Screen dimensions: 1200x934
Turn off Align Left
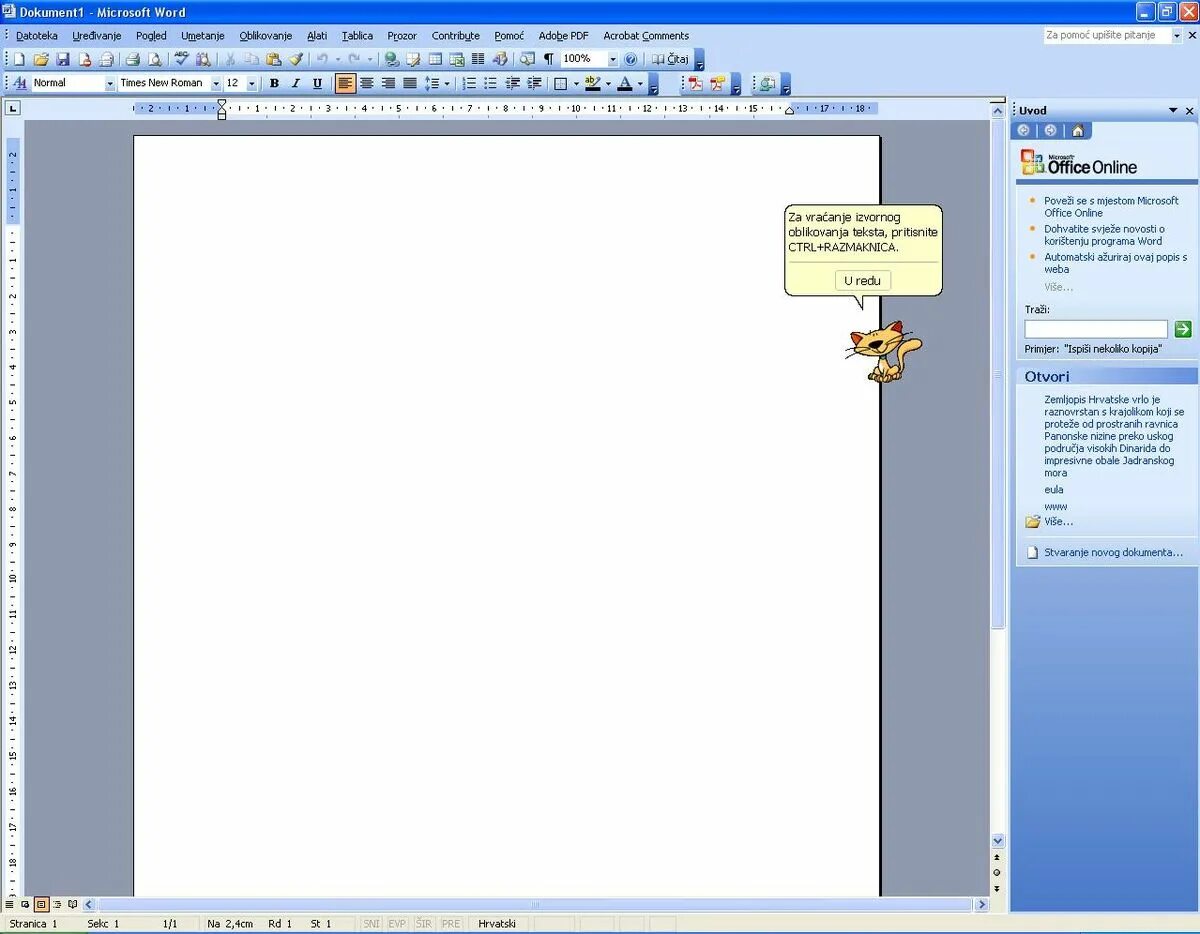tap(345, 83)
